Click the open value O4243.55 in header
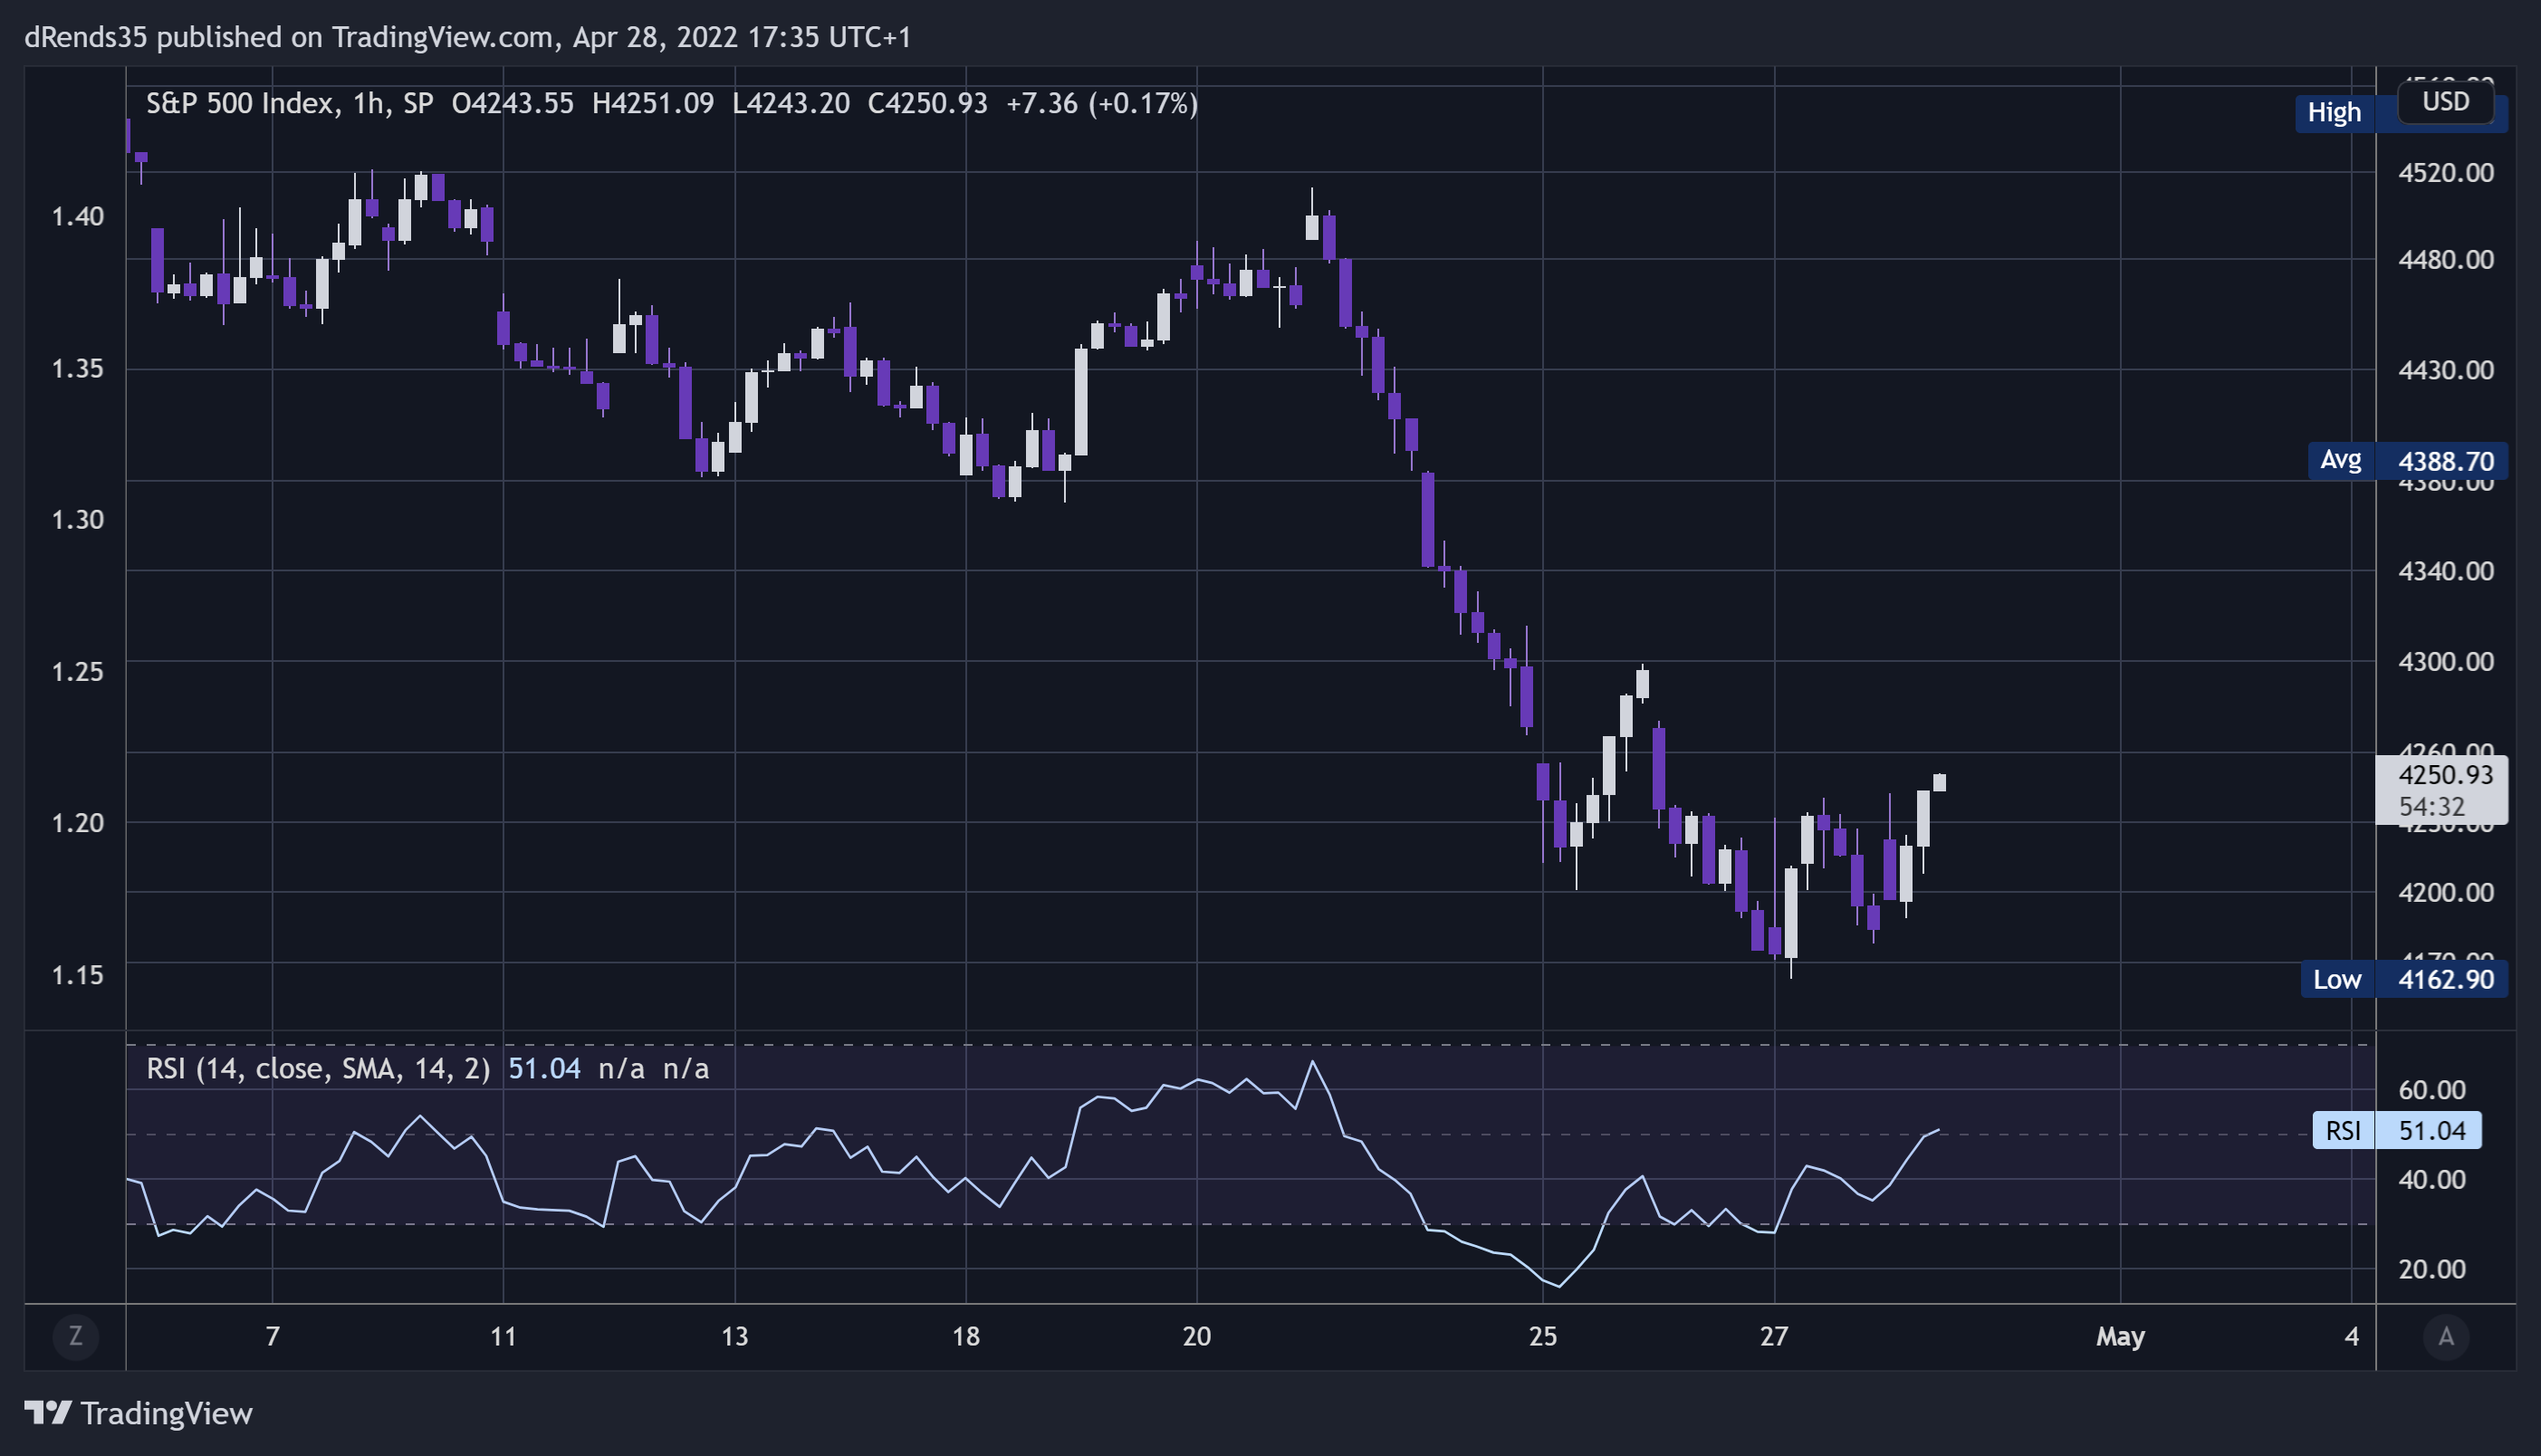This screenshot has width=2541, height=1456. pos(513,104)
